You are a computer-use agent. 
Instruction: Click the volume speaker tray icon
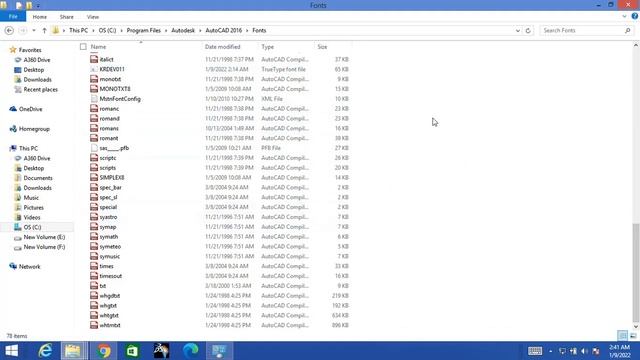[584, 351]
